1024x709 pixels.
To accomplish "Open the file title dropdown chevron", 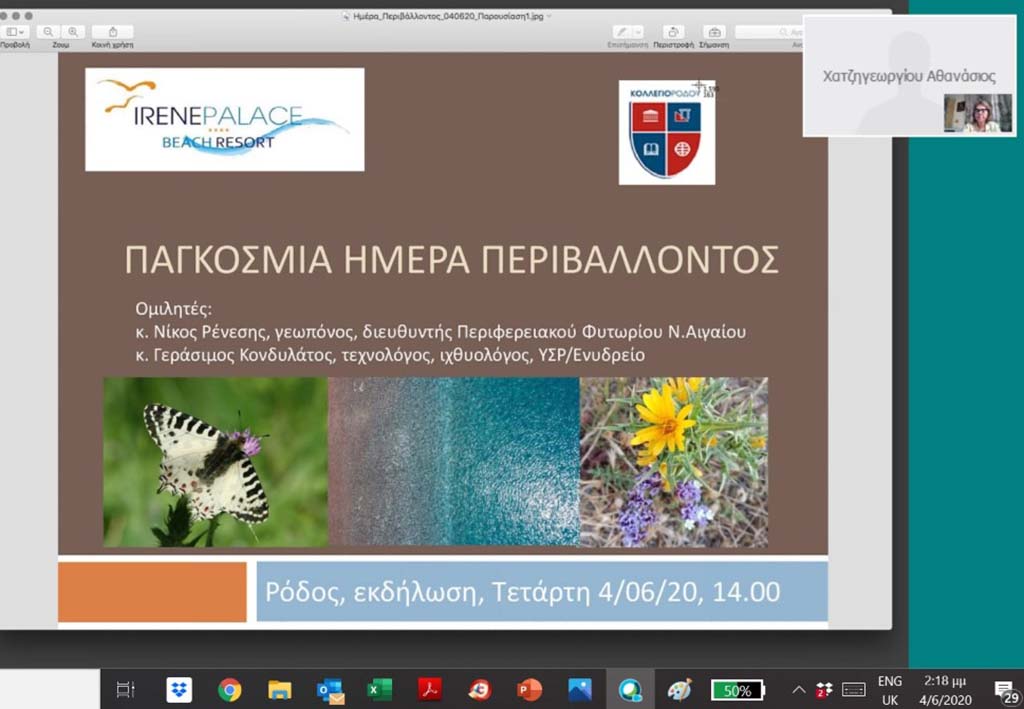I will pos(549,16).
